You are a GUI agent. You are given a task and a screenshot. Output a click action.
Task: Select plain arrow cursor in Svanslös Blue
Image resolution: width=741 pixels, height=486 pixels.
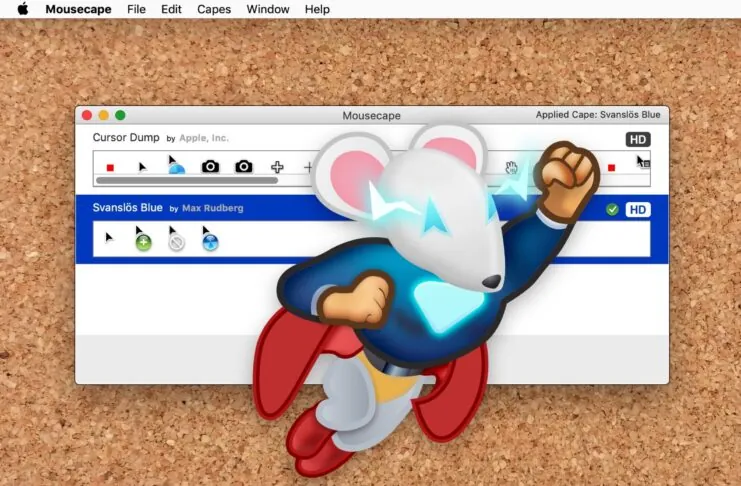tap(109, 237)
